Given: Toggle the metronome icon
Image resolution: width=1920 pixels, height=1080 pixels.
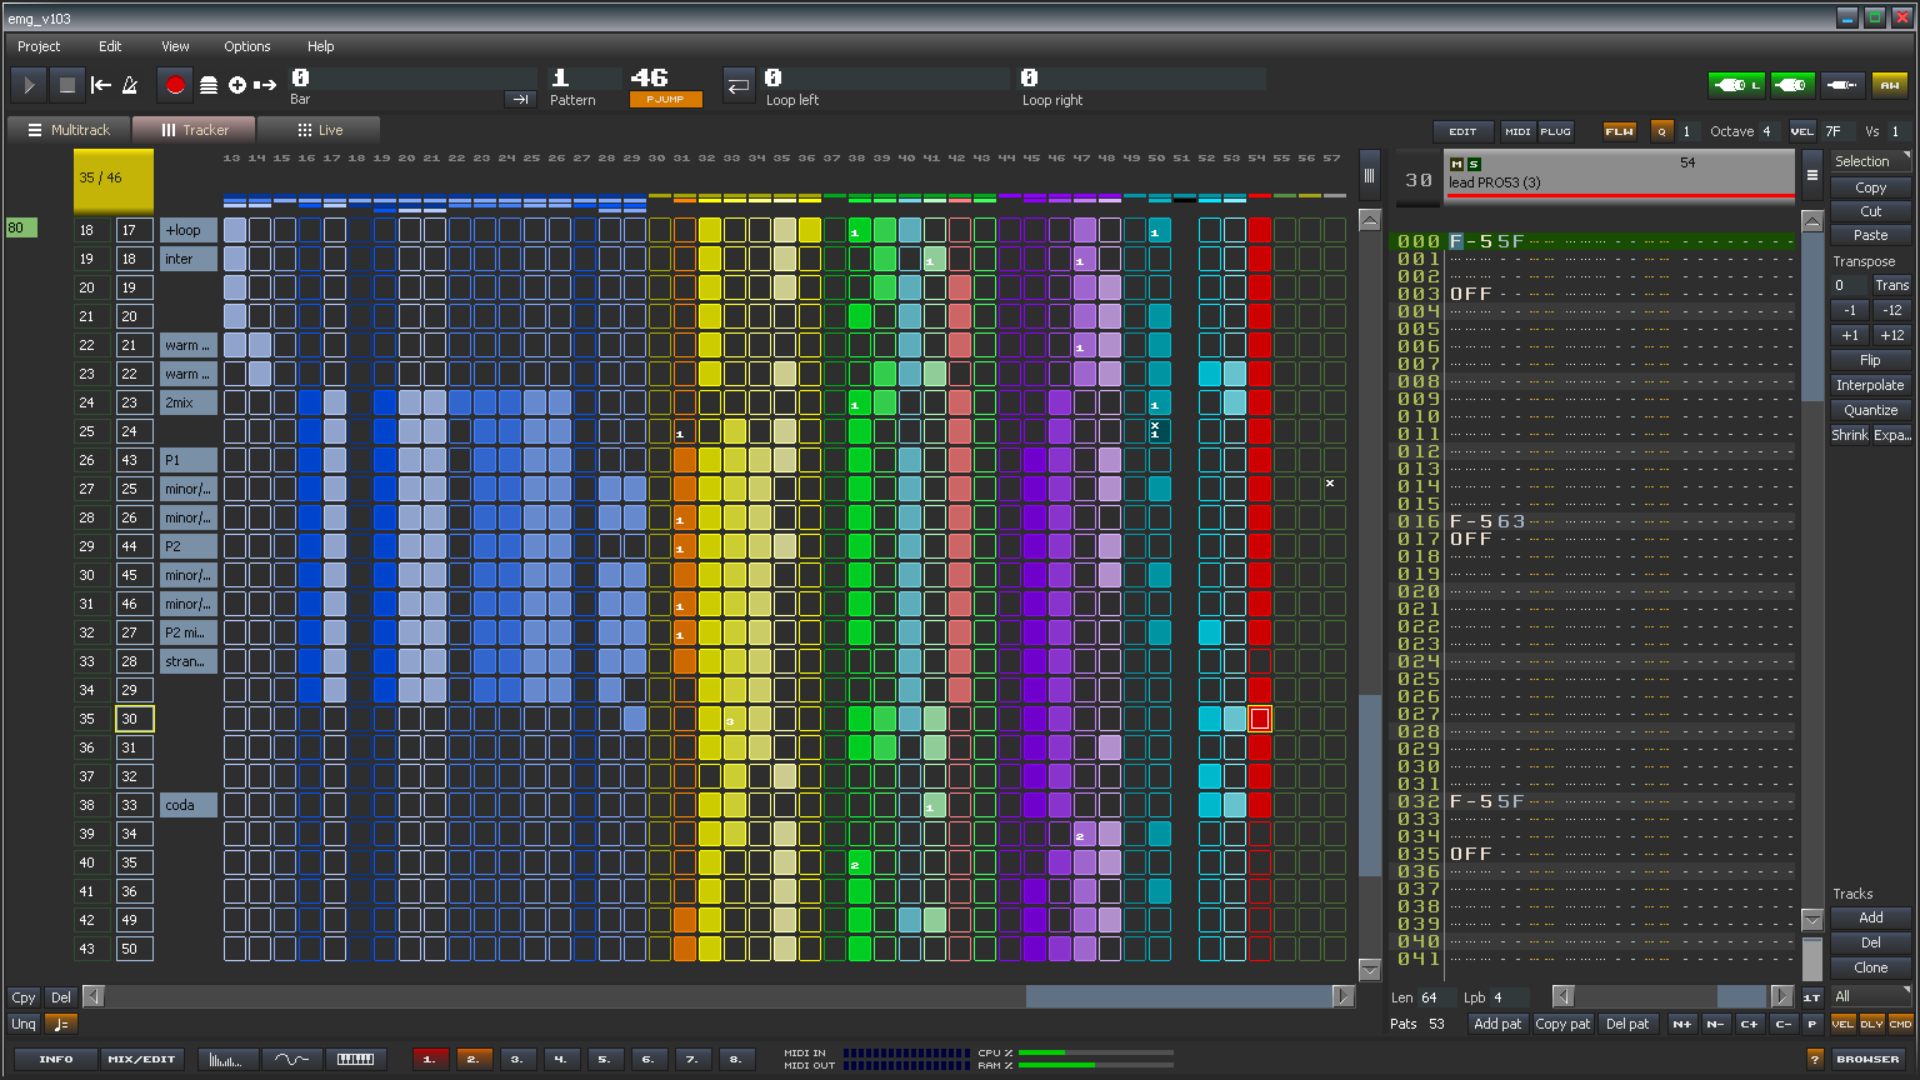Looking at the screenshot, I should tap(130, 86).
